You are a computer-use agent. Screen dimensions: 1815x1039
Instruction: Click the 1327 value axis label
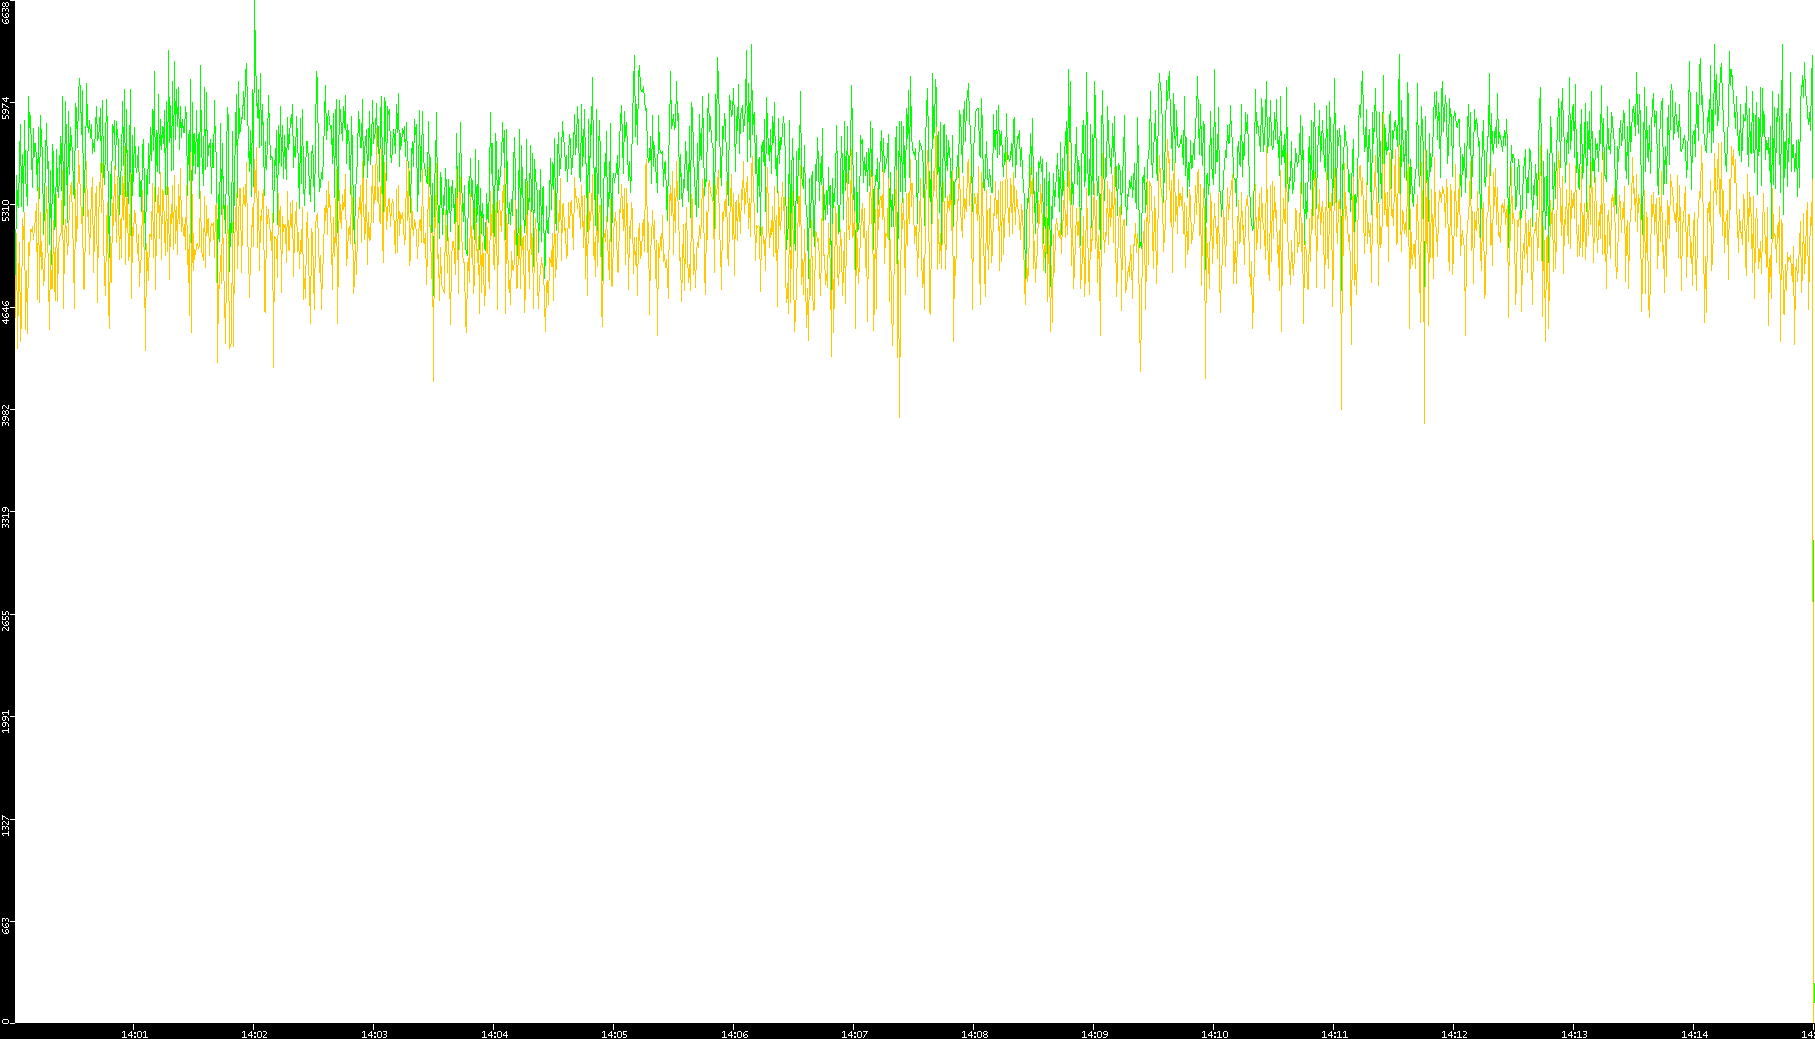(x=6, y=825)
